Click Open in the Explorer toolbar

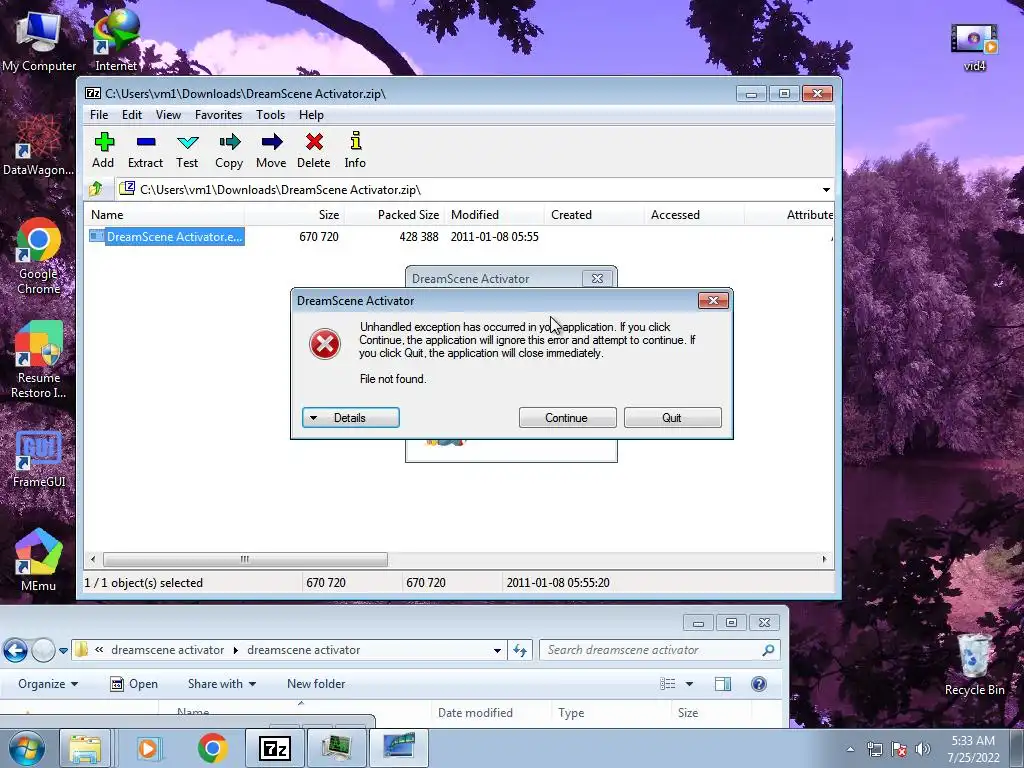[x=135, y=684]
